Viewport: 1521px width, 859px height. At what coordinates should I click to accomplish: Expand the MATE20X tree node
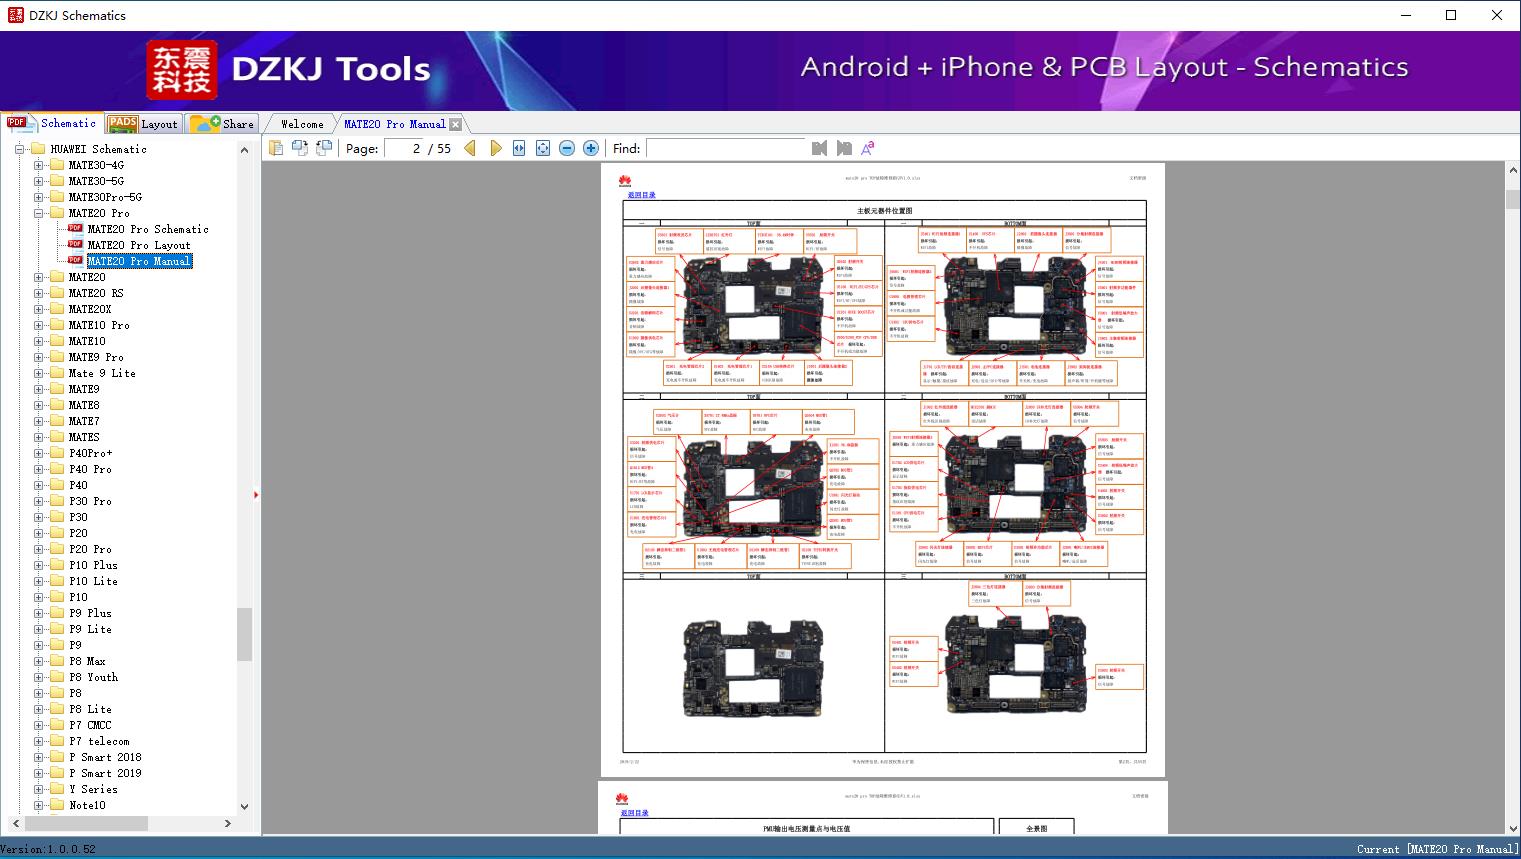[x=39, y=309]
